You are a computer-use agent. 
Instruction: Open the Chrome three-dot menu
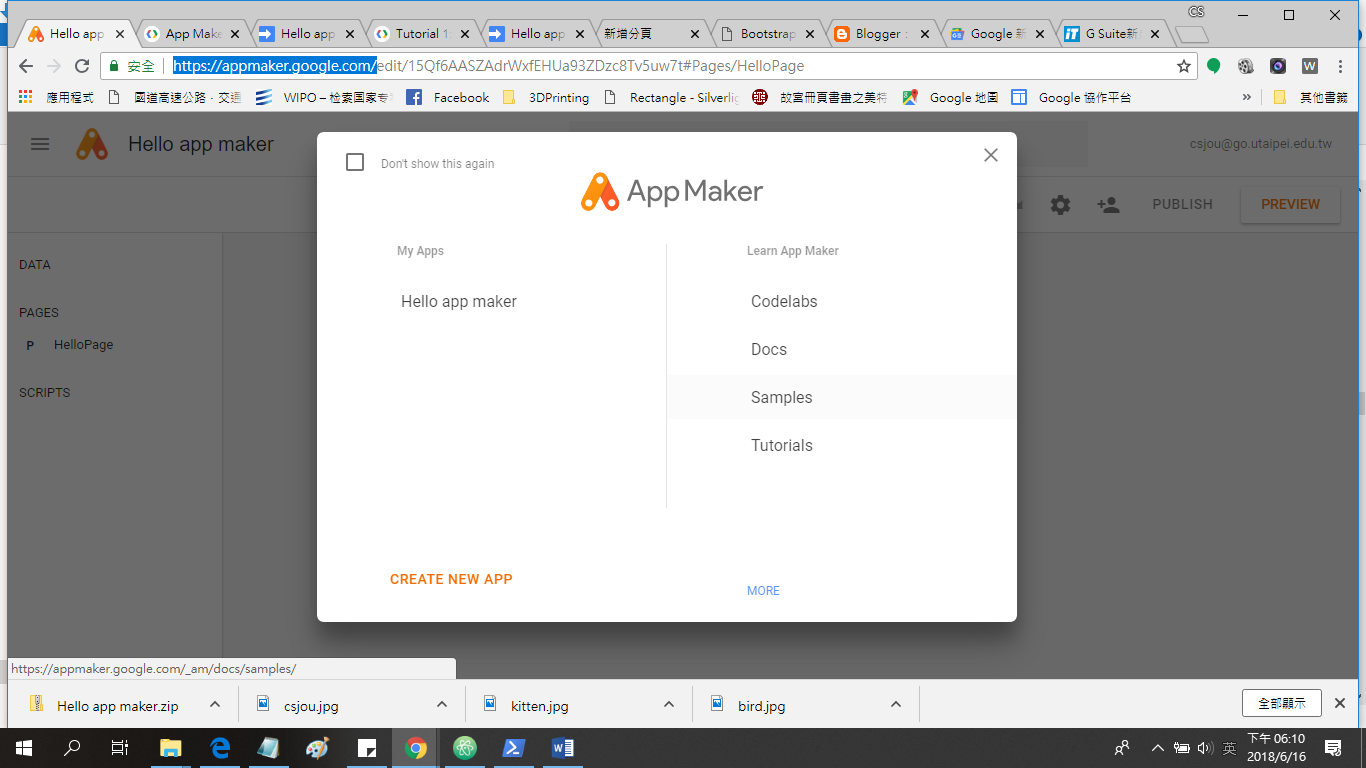coord(1342,66)
